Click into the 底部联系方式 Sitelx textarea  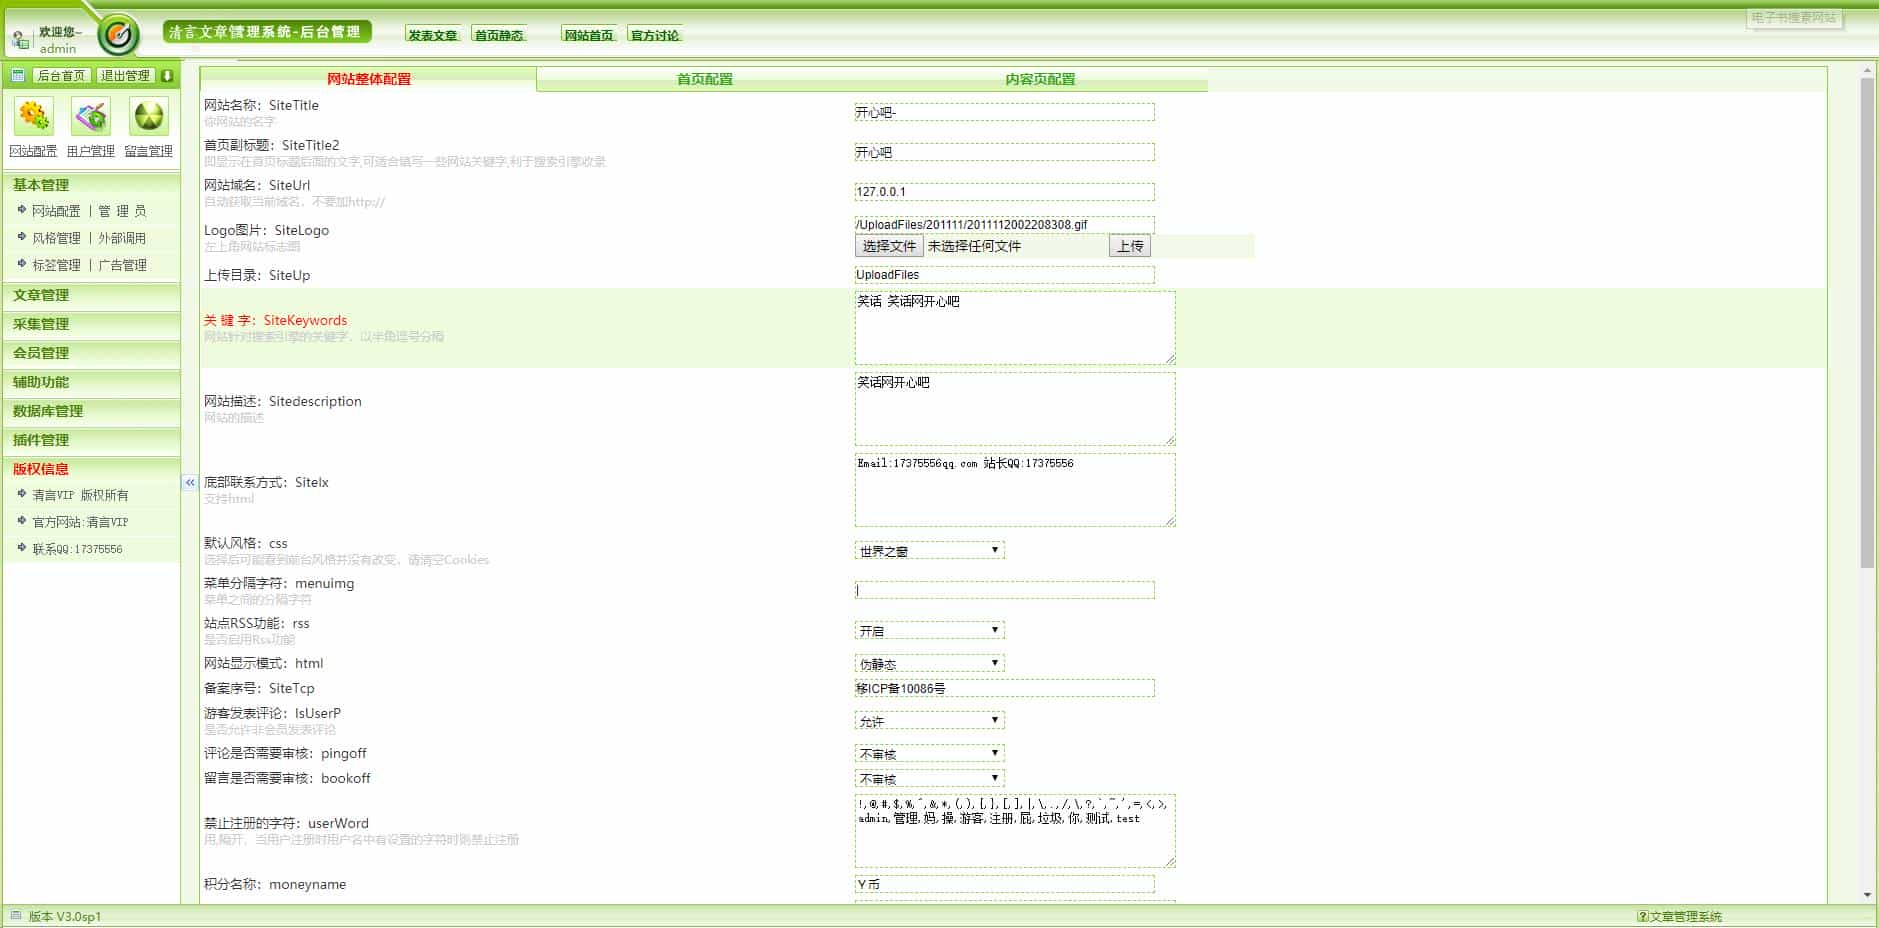(x=1015, y=490)
